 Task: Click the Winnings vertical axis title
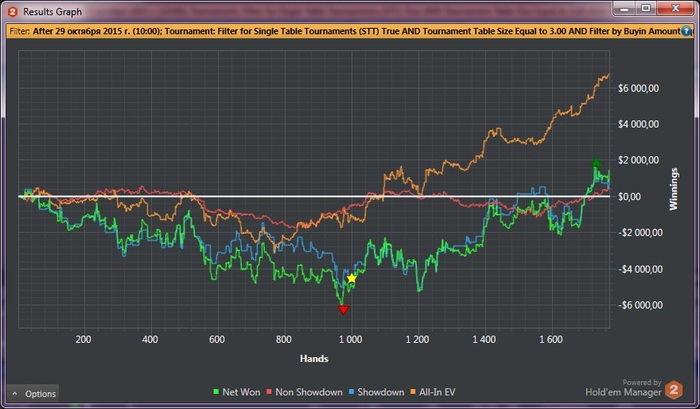point(673,189)
